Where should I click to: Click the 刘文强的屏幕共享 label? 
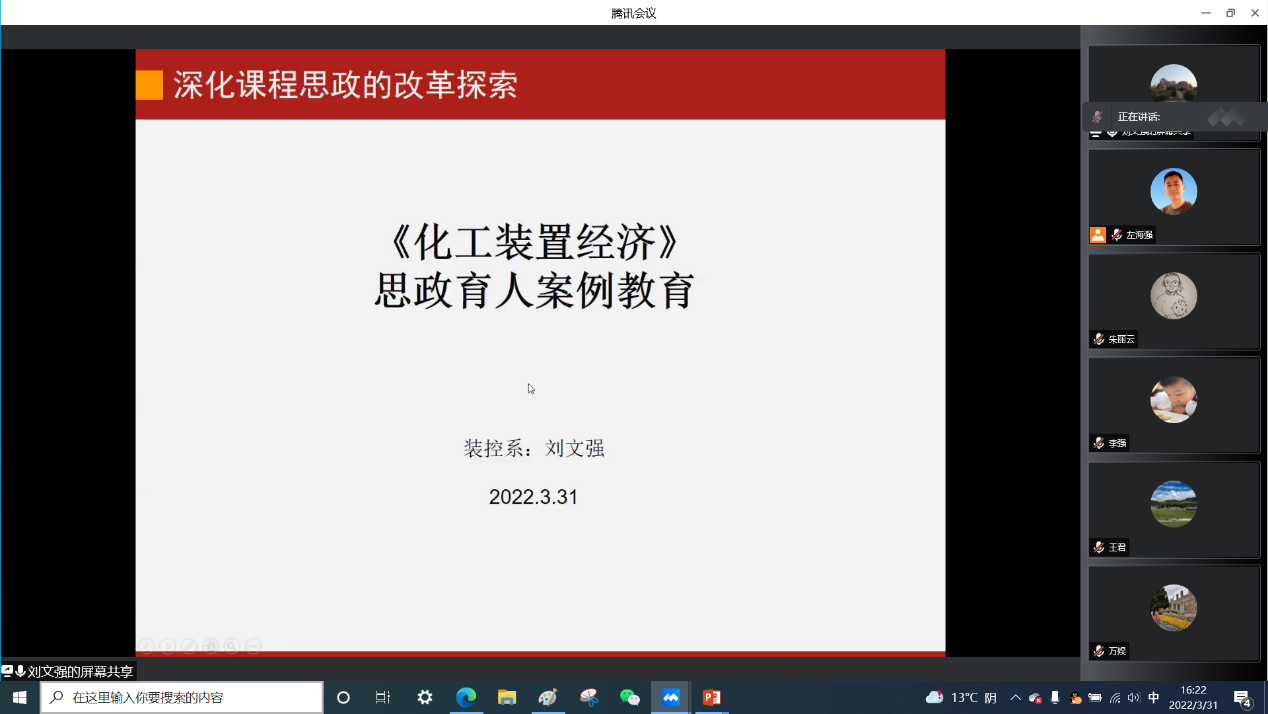pyautogui.click(x=80, y=672)
